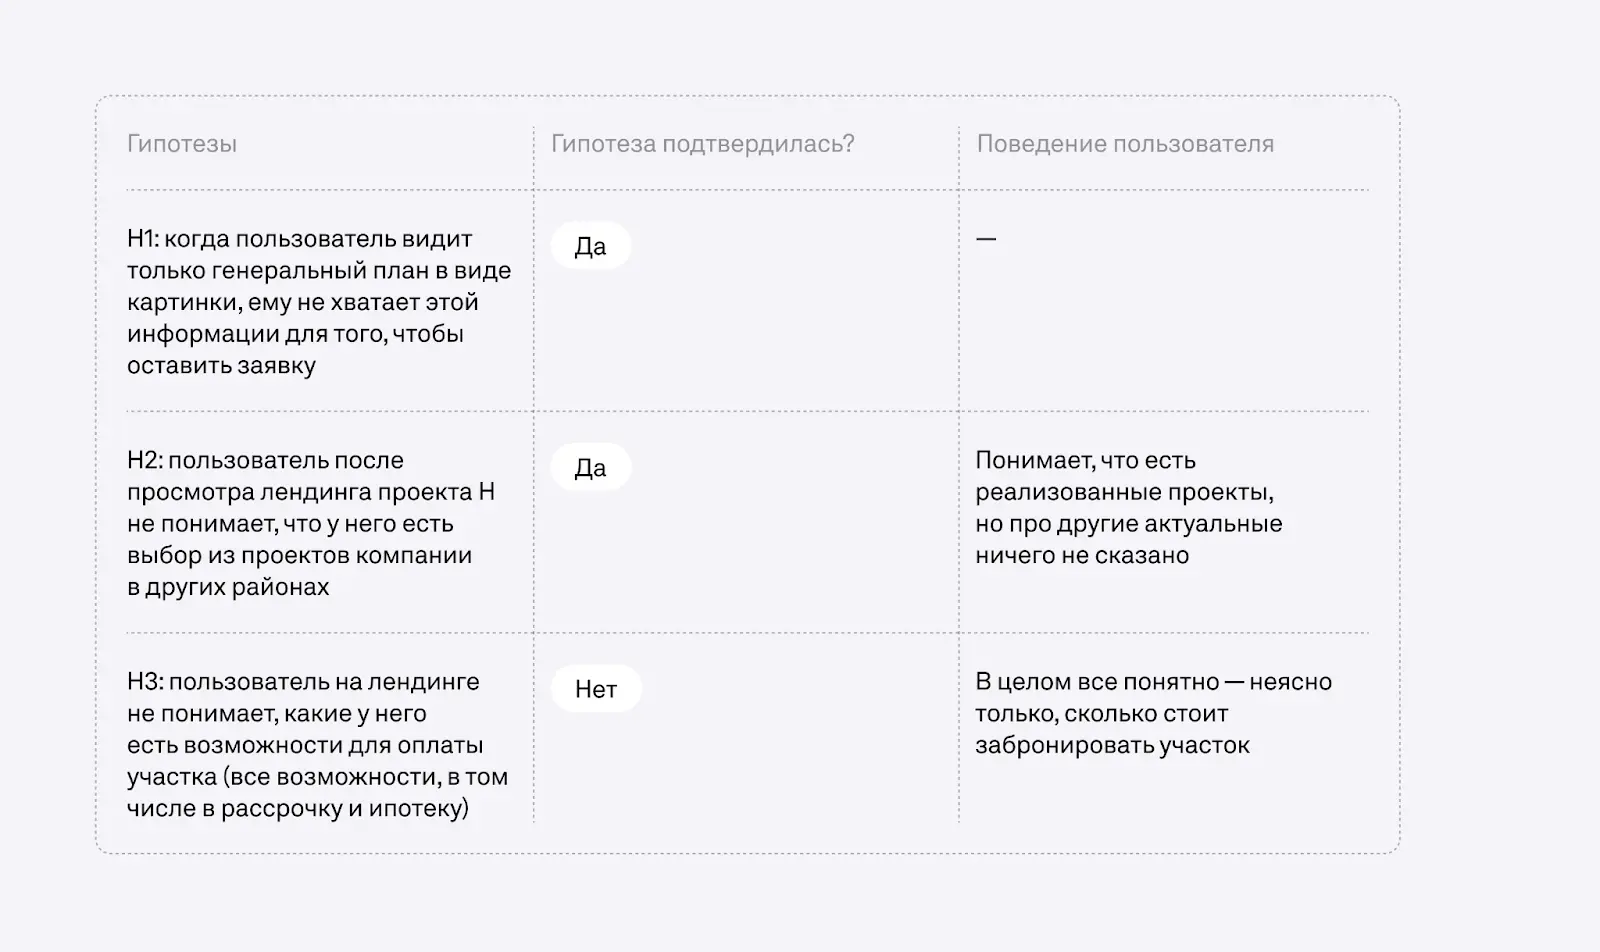Image resolution: width=1600 pixels, height=952 pixels.
Task: Select the "Поведение пользователя" column header
Action: point(1125,144)
